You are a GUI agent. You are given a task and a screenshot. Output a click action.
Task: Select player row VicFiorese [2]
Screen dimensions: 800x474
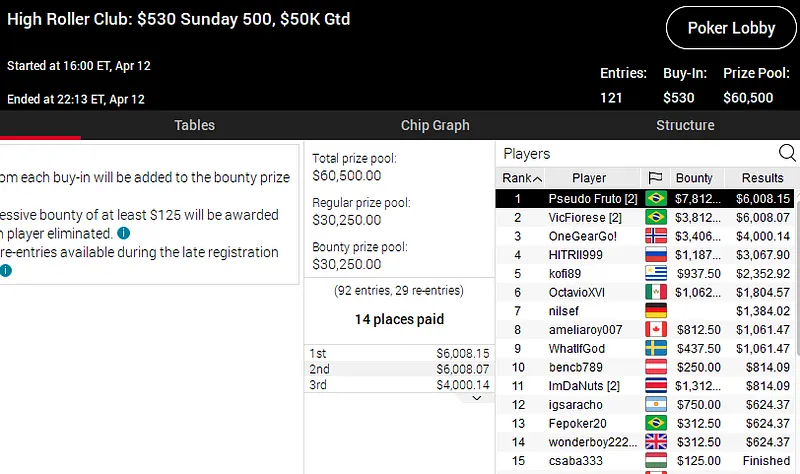(585, 217)
